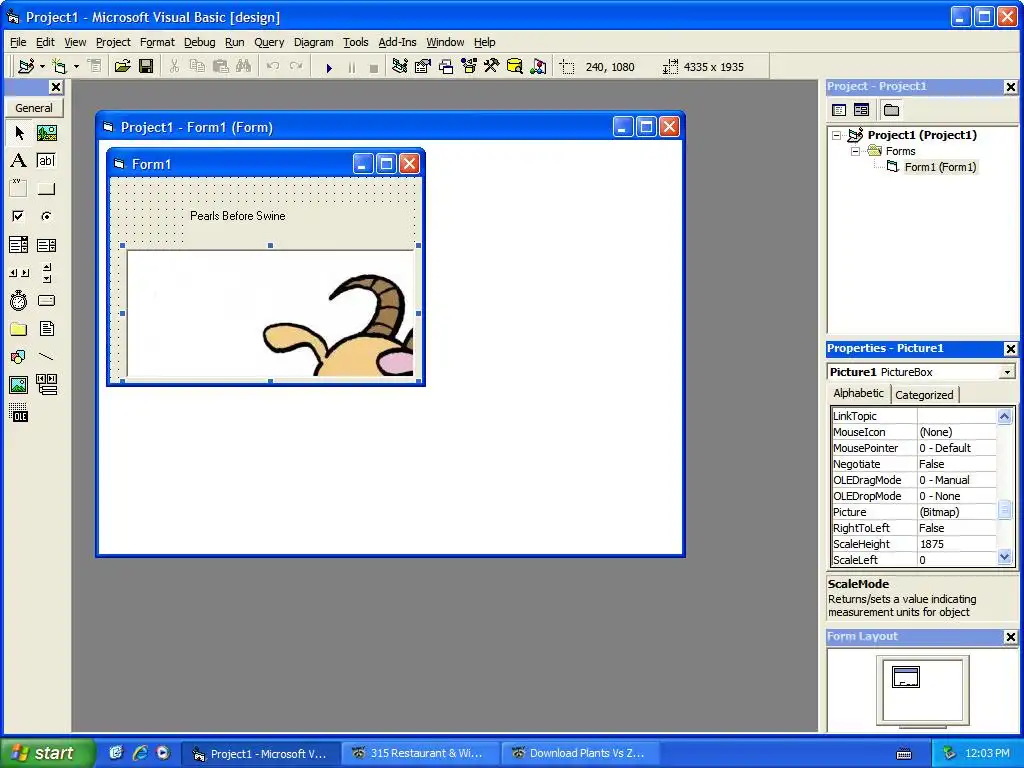
Task: Open the Project menu
Action: pyautogui.click(x=113, y=42)
